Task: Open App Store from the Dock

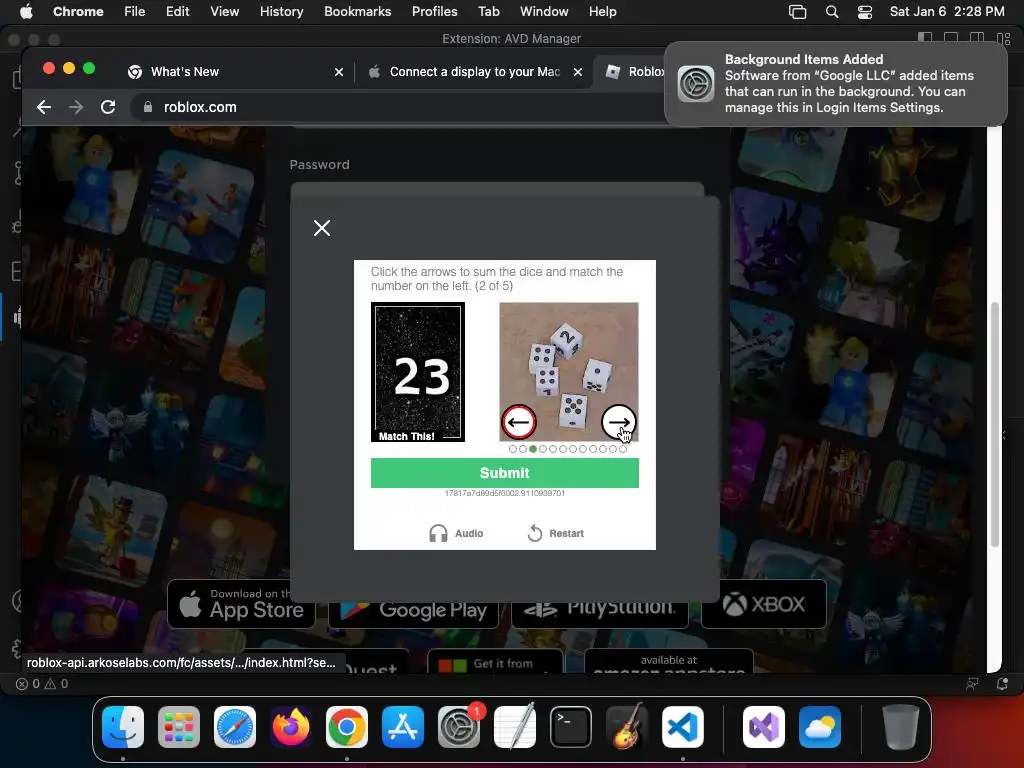Action: click(x=403, y=727)
